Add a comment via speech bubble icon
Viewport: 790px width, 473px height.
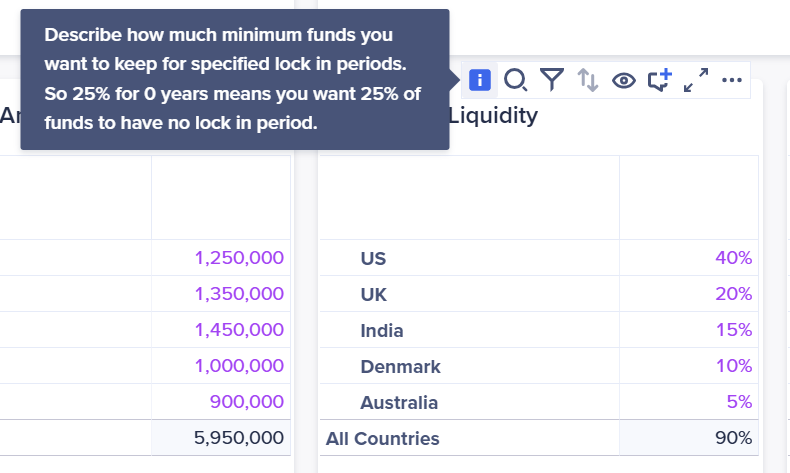pos(660,80)
